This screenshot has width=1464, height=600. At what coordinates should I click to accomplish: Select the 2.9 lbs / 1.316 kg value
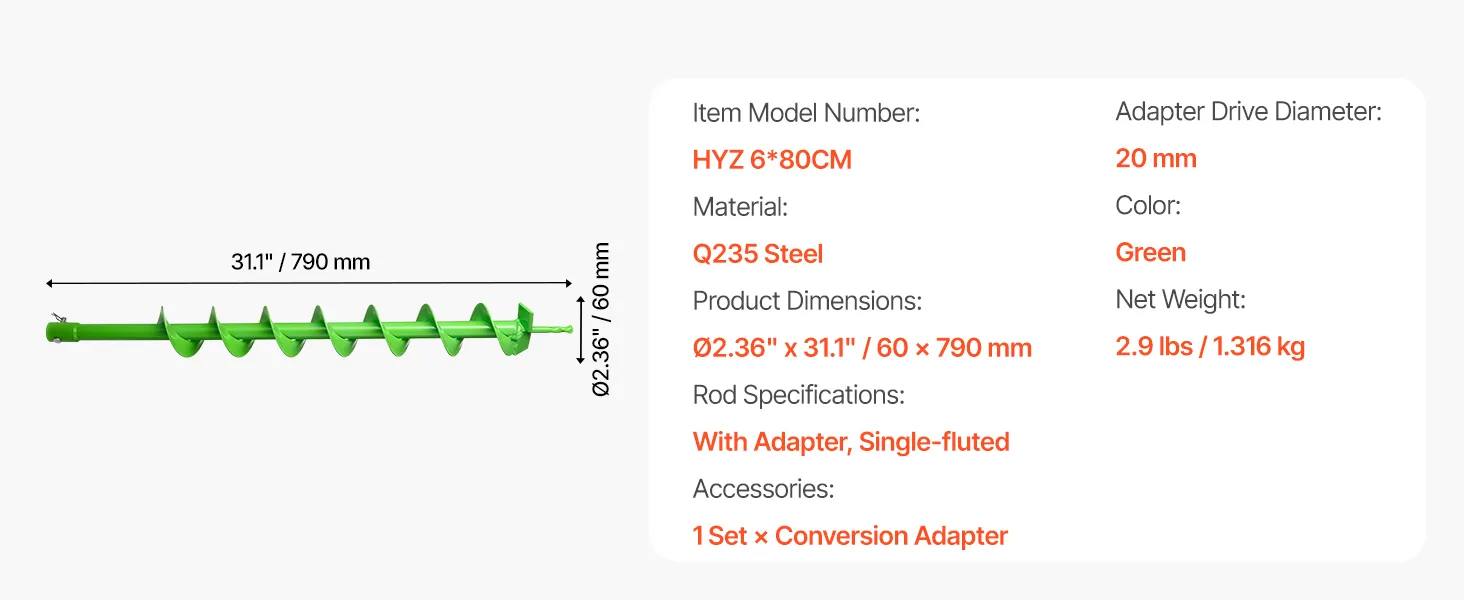click(1210, 347)
